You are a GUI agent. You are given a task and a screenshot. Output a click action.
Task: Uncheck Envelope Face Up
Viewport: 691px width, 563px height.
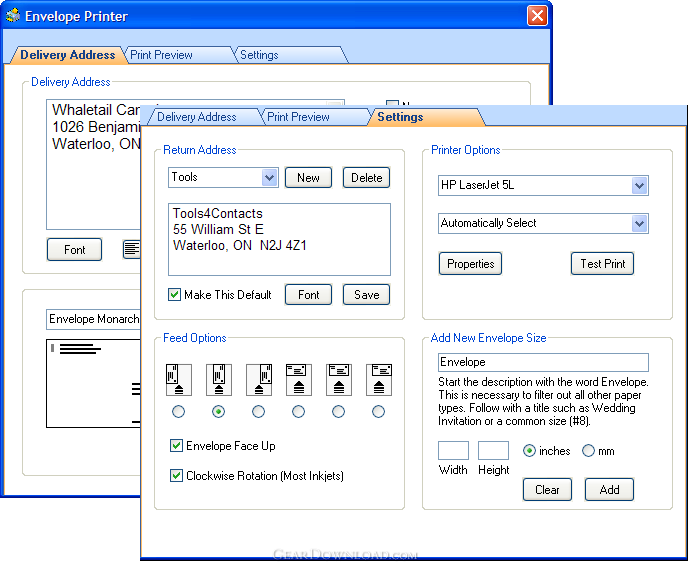(x=177, y=446)
